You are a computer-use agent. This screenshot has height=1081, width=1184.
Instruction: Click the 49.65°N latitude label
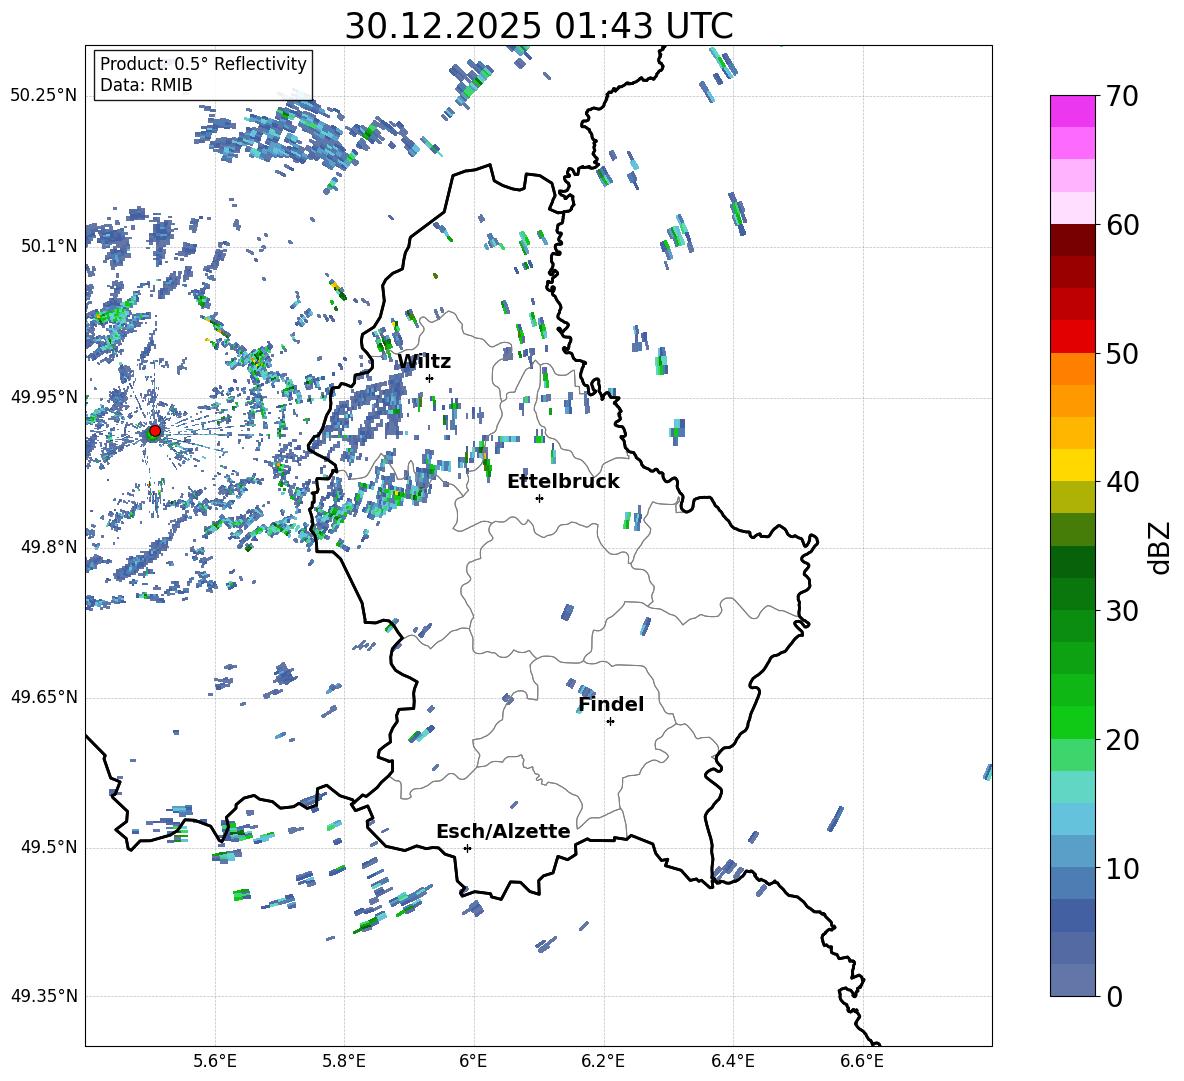(x=44, y=697)
